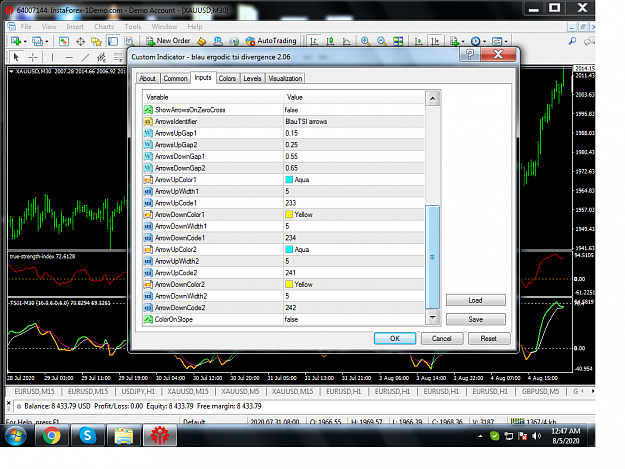Click the zoom out magnifier icon
This screenshot has width=625, height=469.
pos(381,41)
